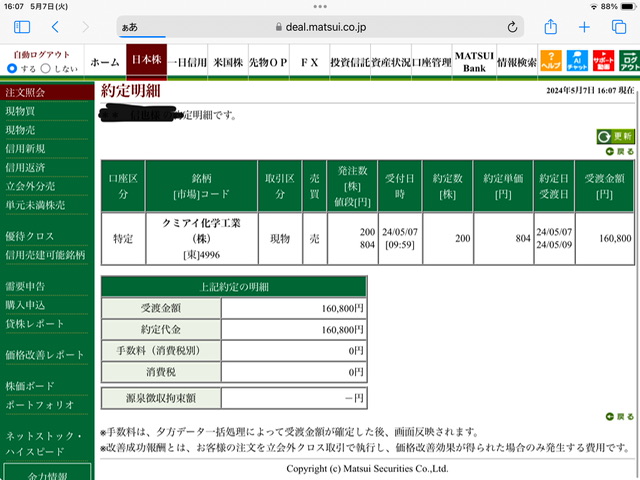Select ポートフォリオ in the sidebar
640x480 pixels.
(x=40, y=404)
